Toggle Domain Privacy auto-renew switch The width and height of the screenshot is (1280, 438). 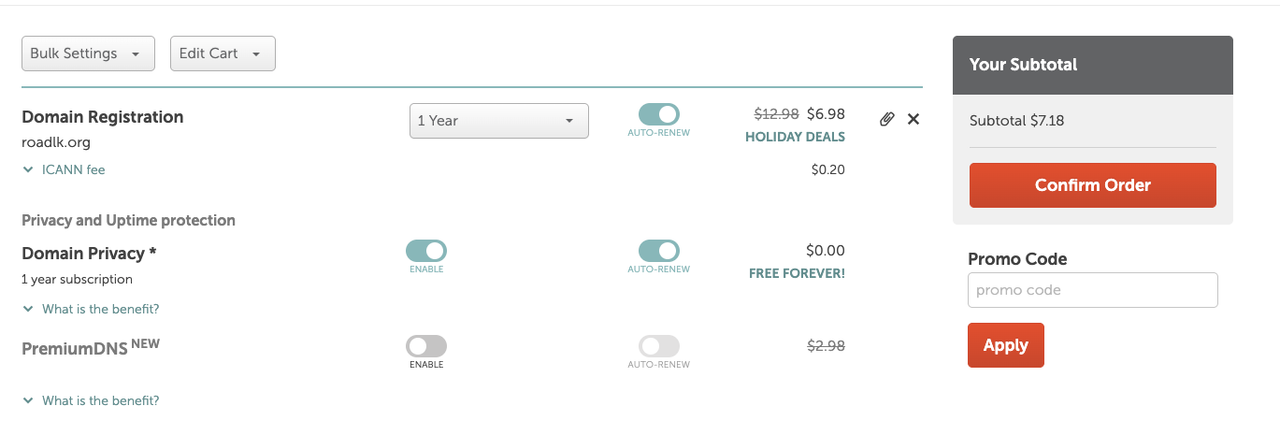coord(659,251)
